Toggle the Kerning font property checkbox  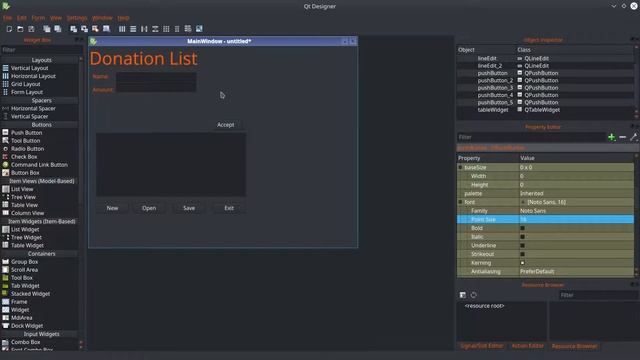[522, 263]
